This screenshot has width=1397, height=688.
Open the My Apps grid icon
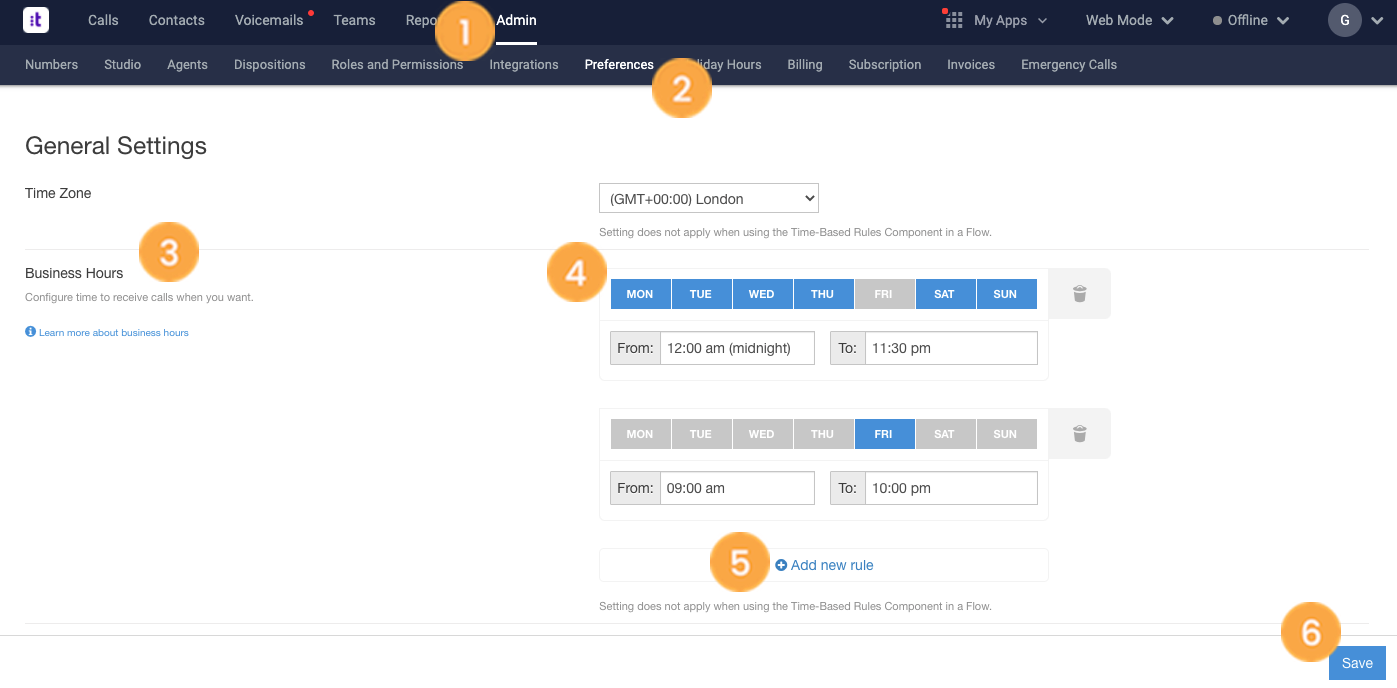click(954, 20)
